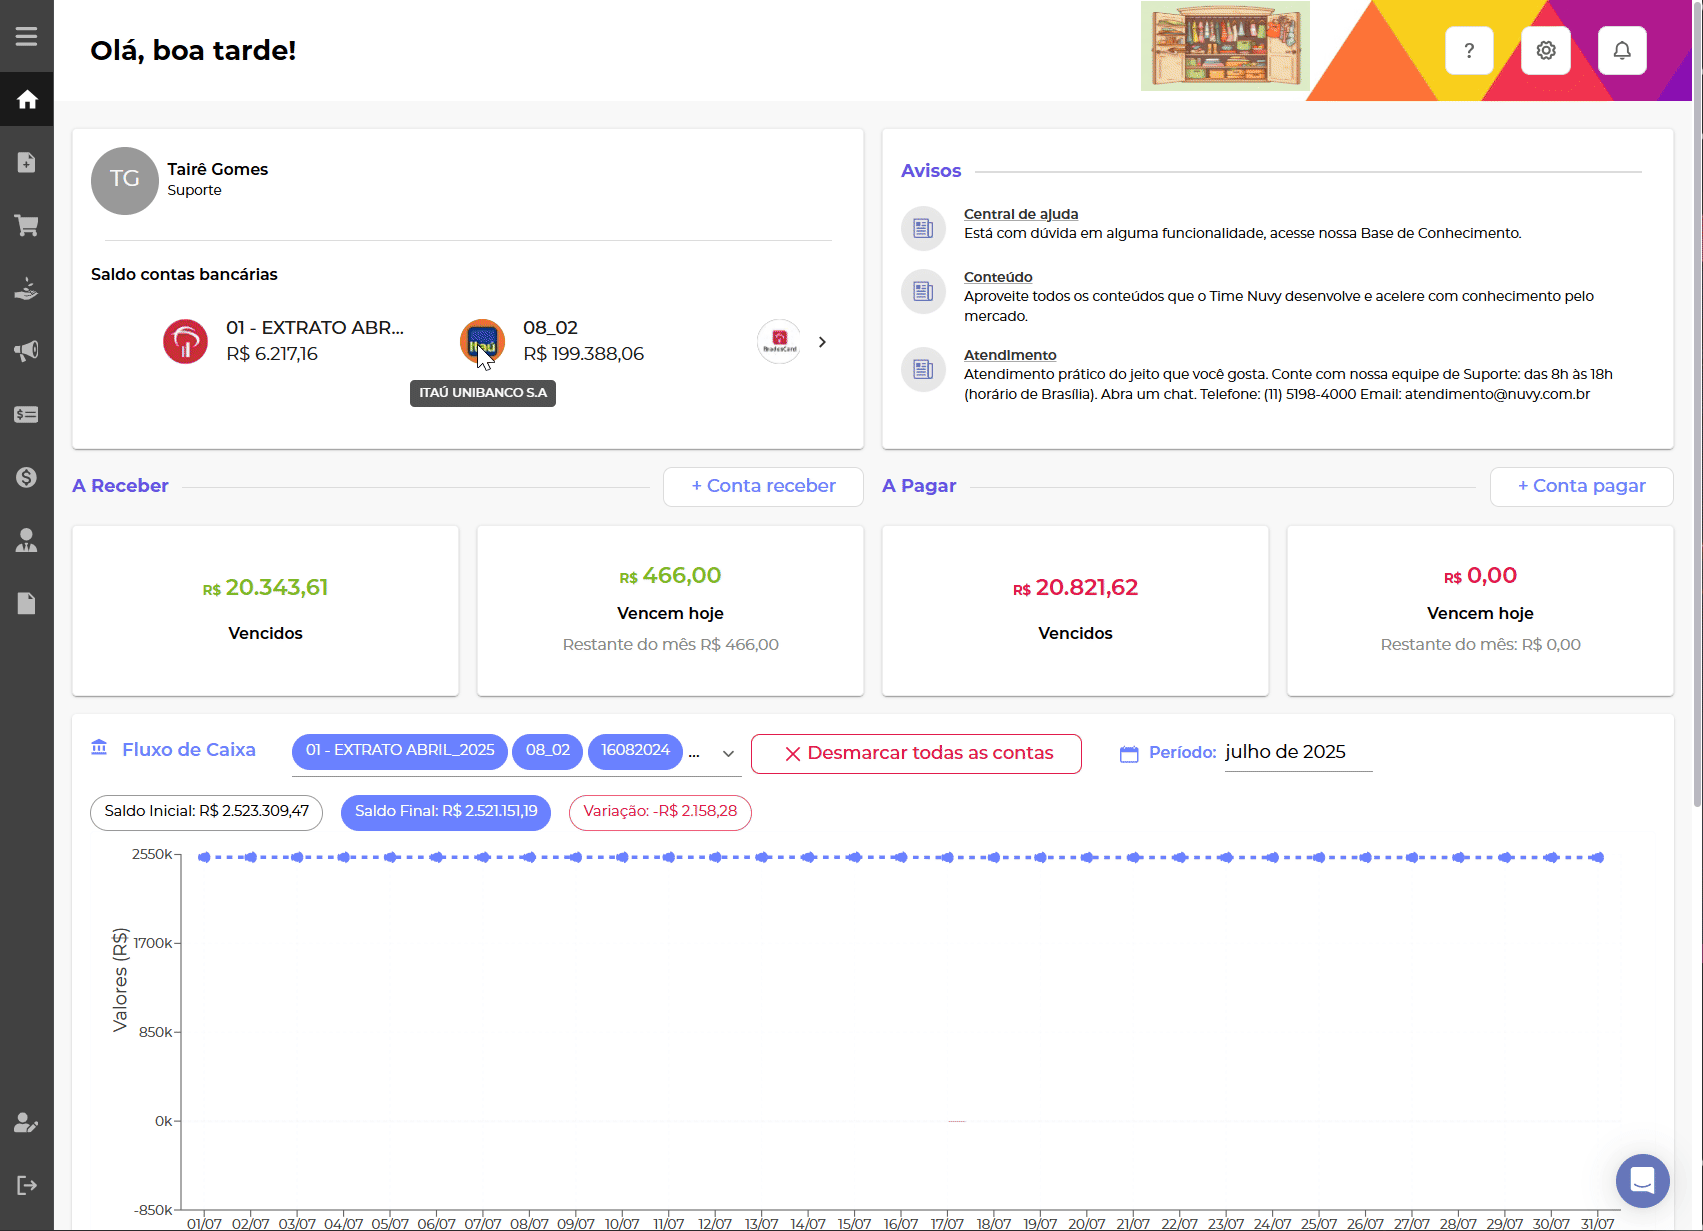Click the + Conta receber button

click(763, 486)
